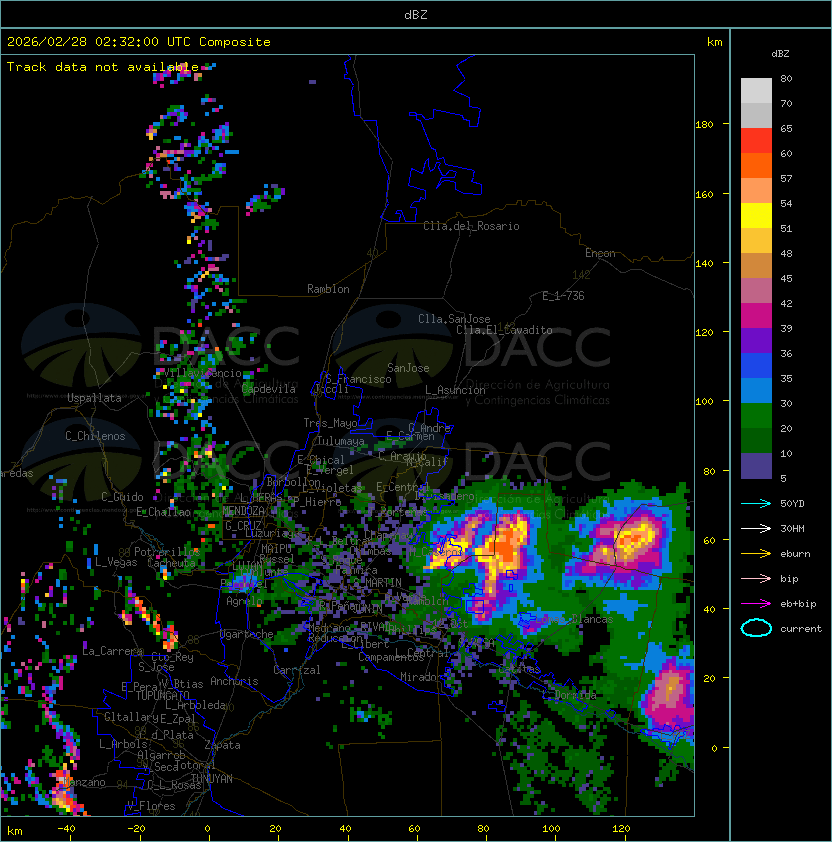Viewport: 832px width, 842px height.
Task: Click the 'Tulumaya' map label
Action: coord(341,441)
